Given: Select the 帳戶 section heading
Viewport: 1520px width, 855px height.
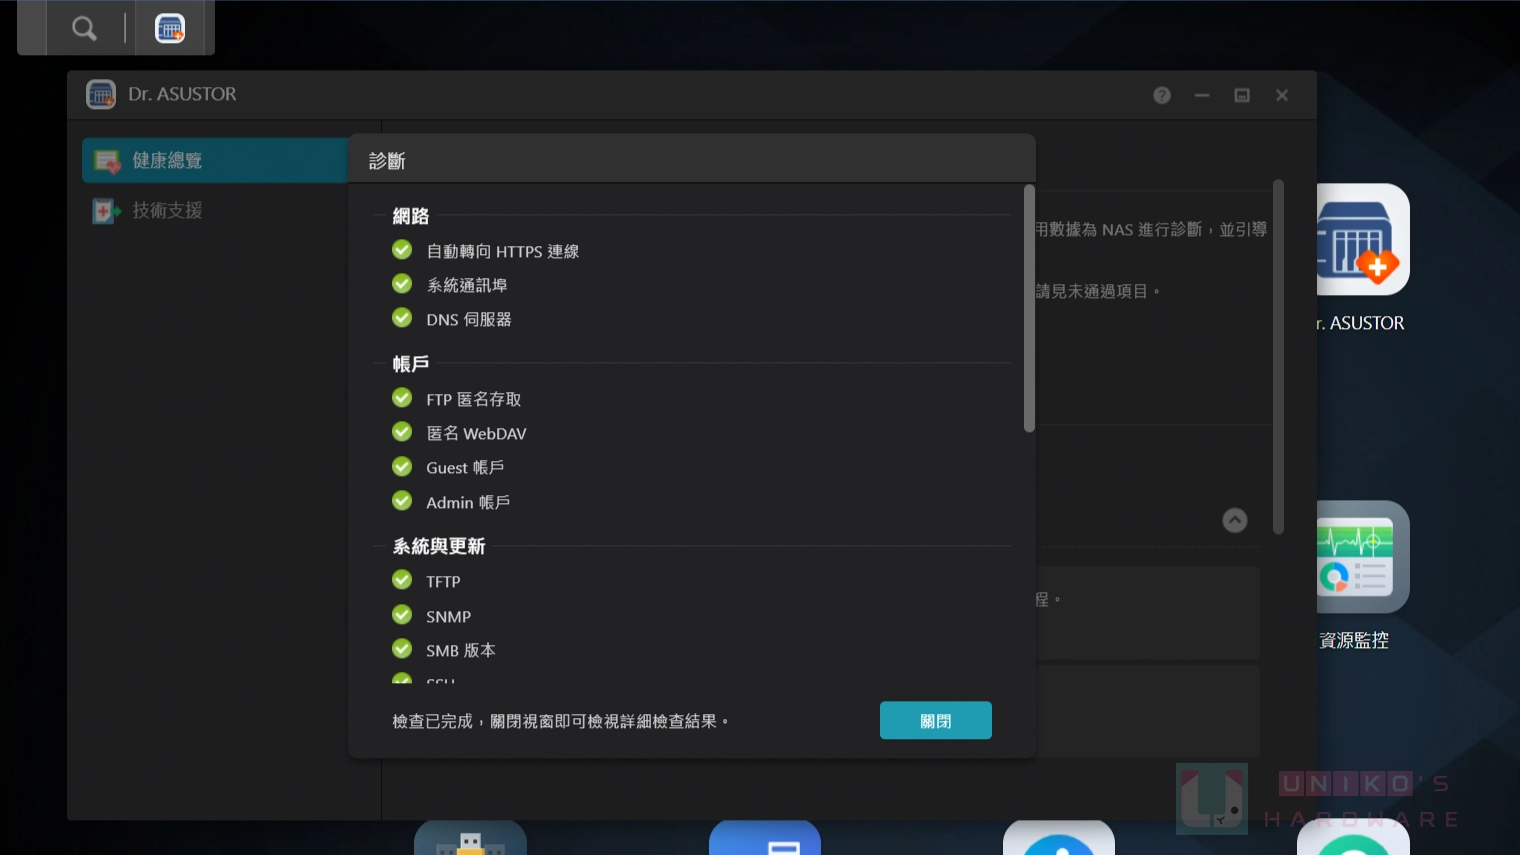Looking at the screenshot, I should (x=411, y=364).
